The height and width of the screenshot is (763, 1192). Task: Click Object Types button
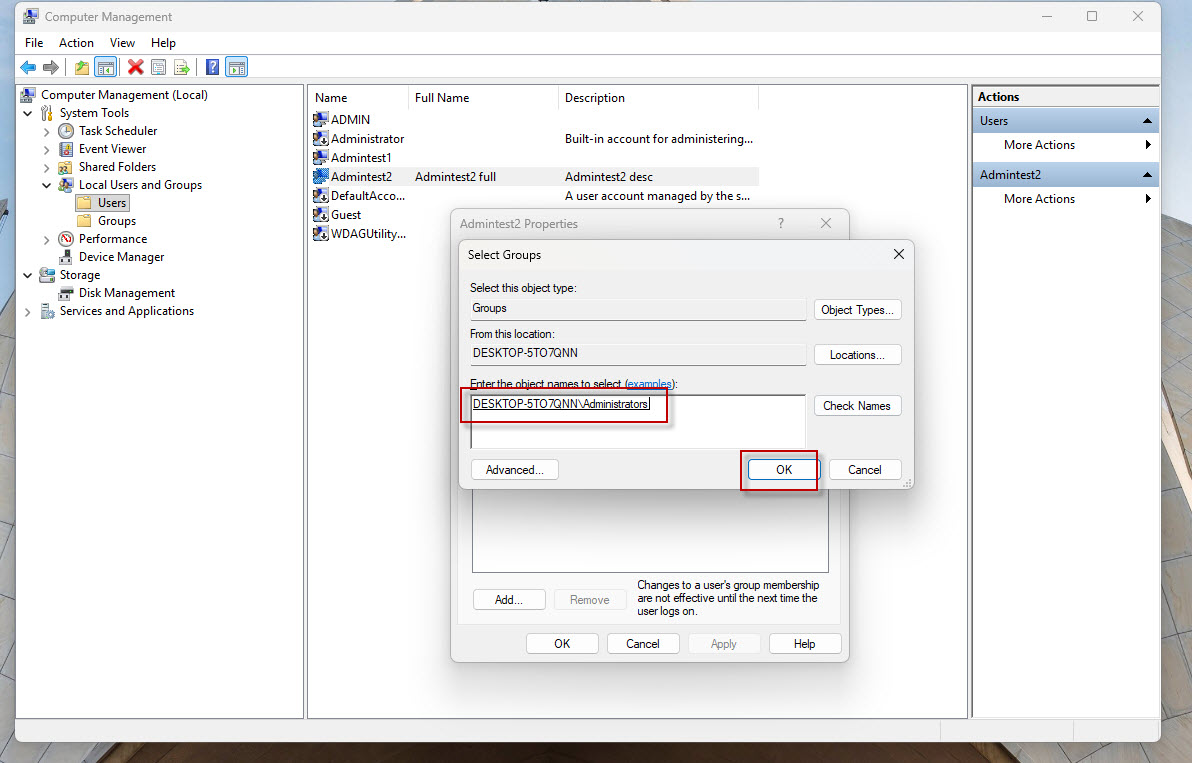858,310
